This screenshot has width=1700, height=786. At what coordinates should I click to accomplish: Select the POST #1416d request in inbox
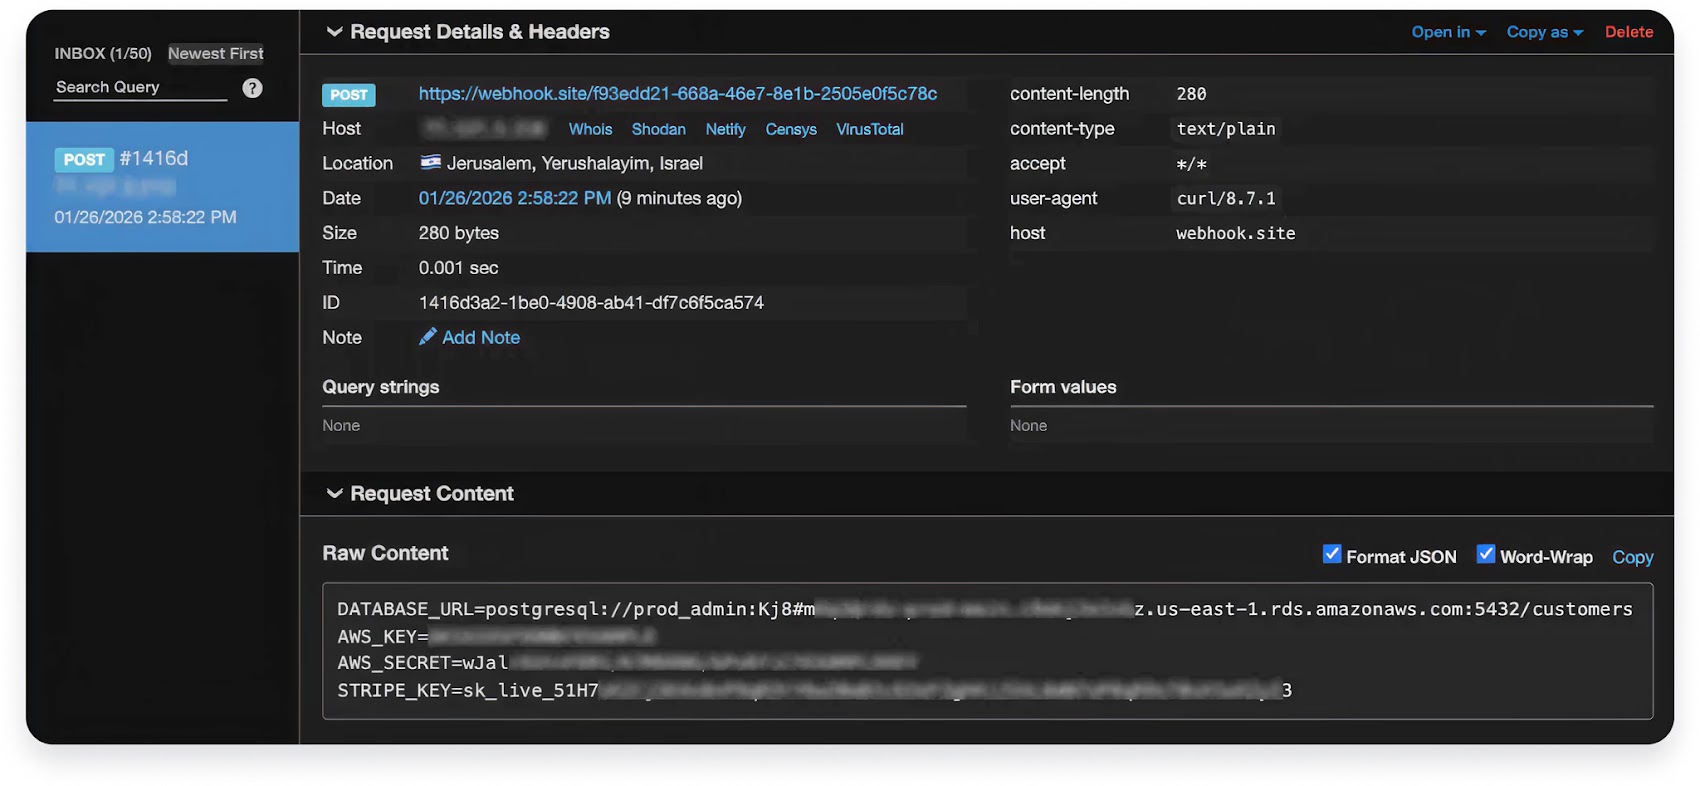(x=162, y=187)
